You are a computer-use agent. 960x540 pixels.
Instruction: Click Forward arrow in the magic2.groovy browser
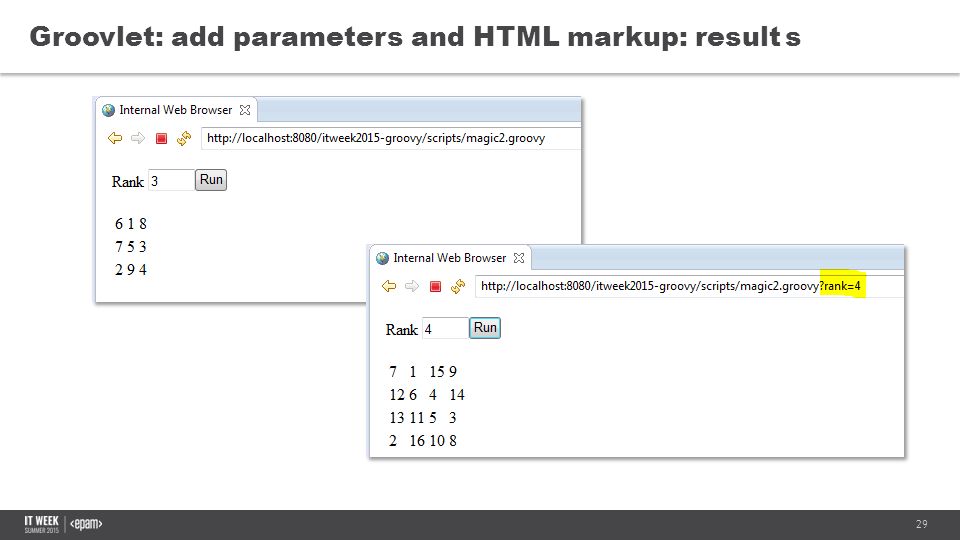[138, 138]
